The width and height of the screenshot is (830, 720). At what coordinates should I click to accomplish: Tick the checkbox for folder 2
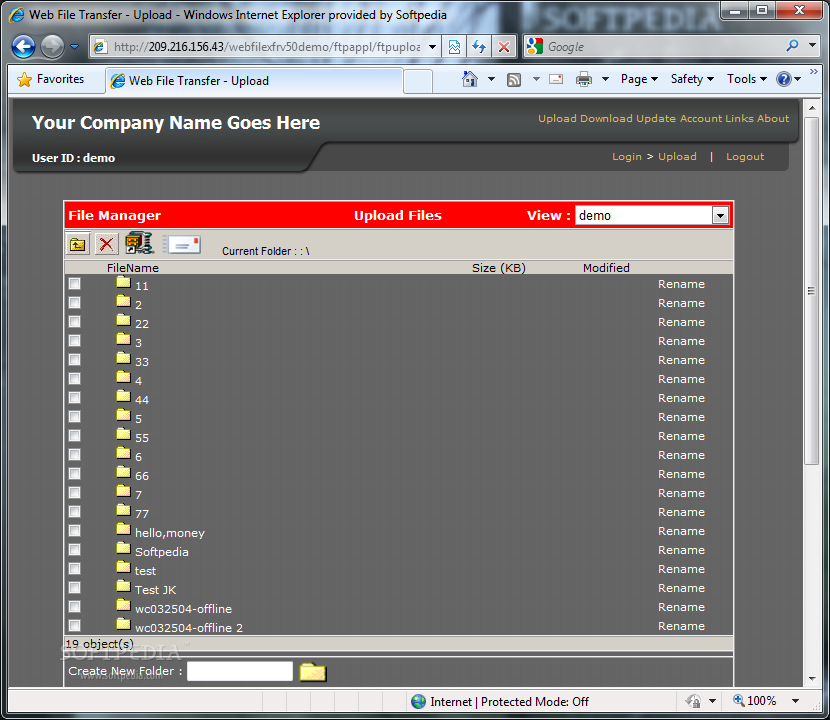pyautogui.click(x=75, y=303)
